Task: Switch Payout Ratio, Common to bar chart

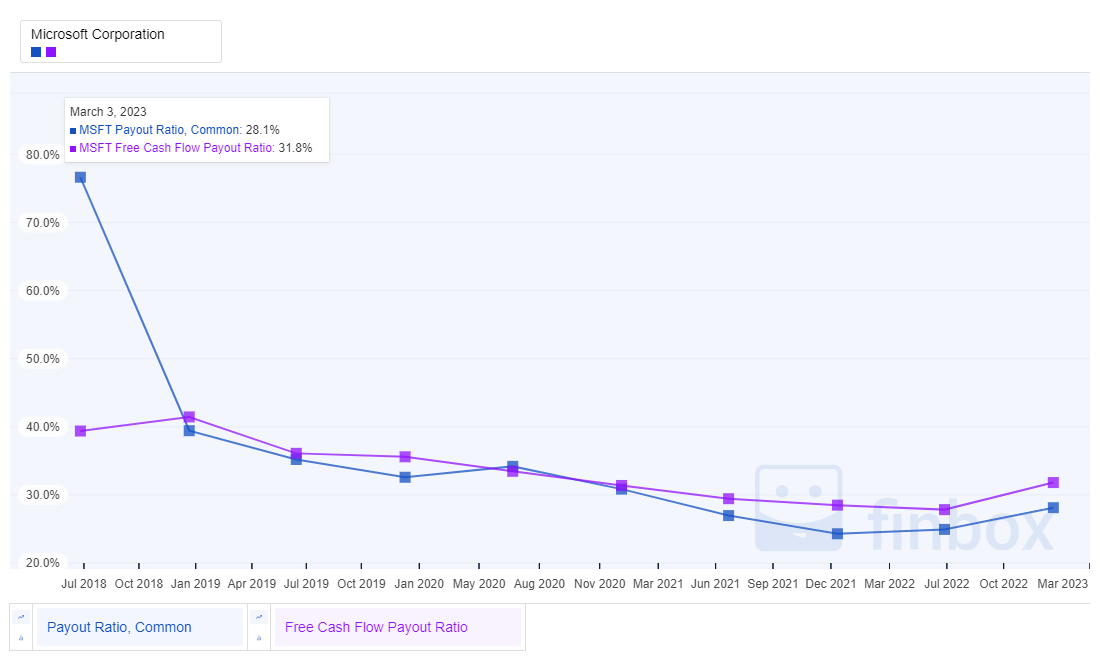Action: point(21,638)
